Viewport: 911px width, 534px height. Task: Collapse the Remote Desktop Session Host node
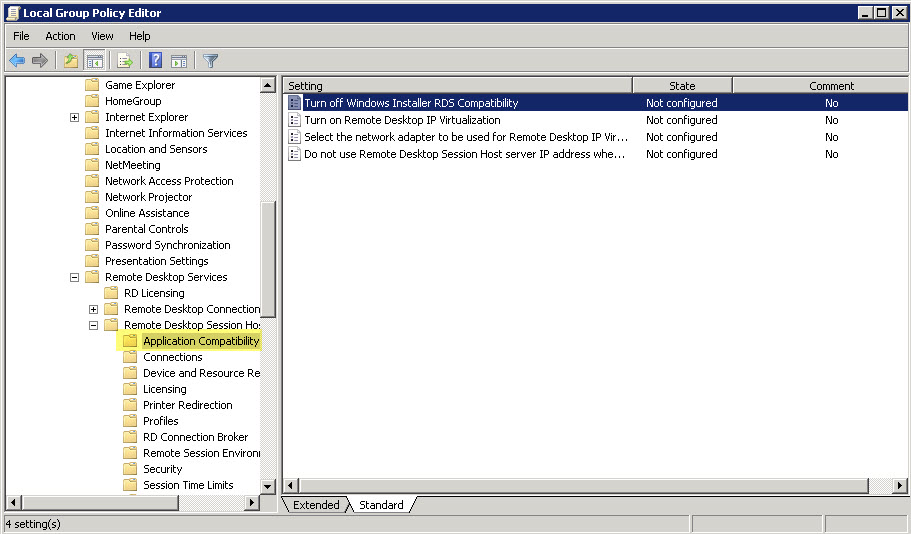click(94, 325)
